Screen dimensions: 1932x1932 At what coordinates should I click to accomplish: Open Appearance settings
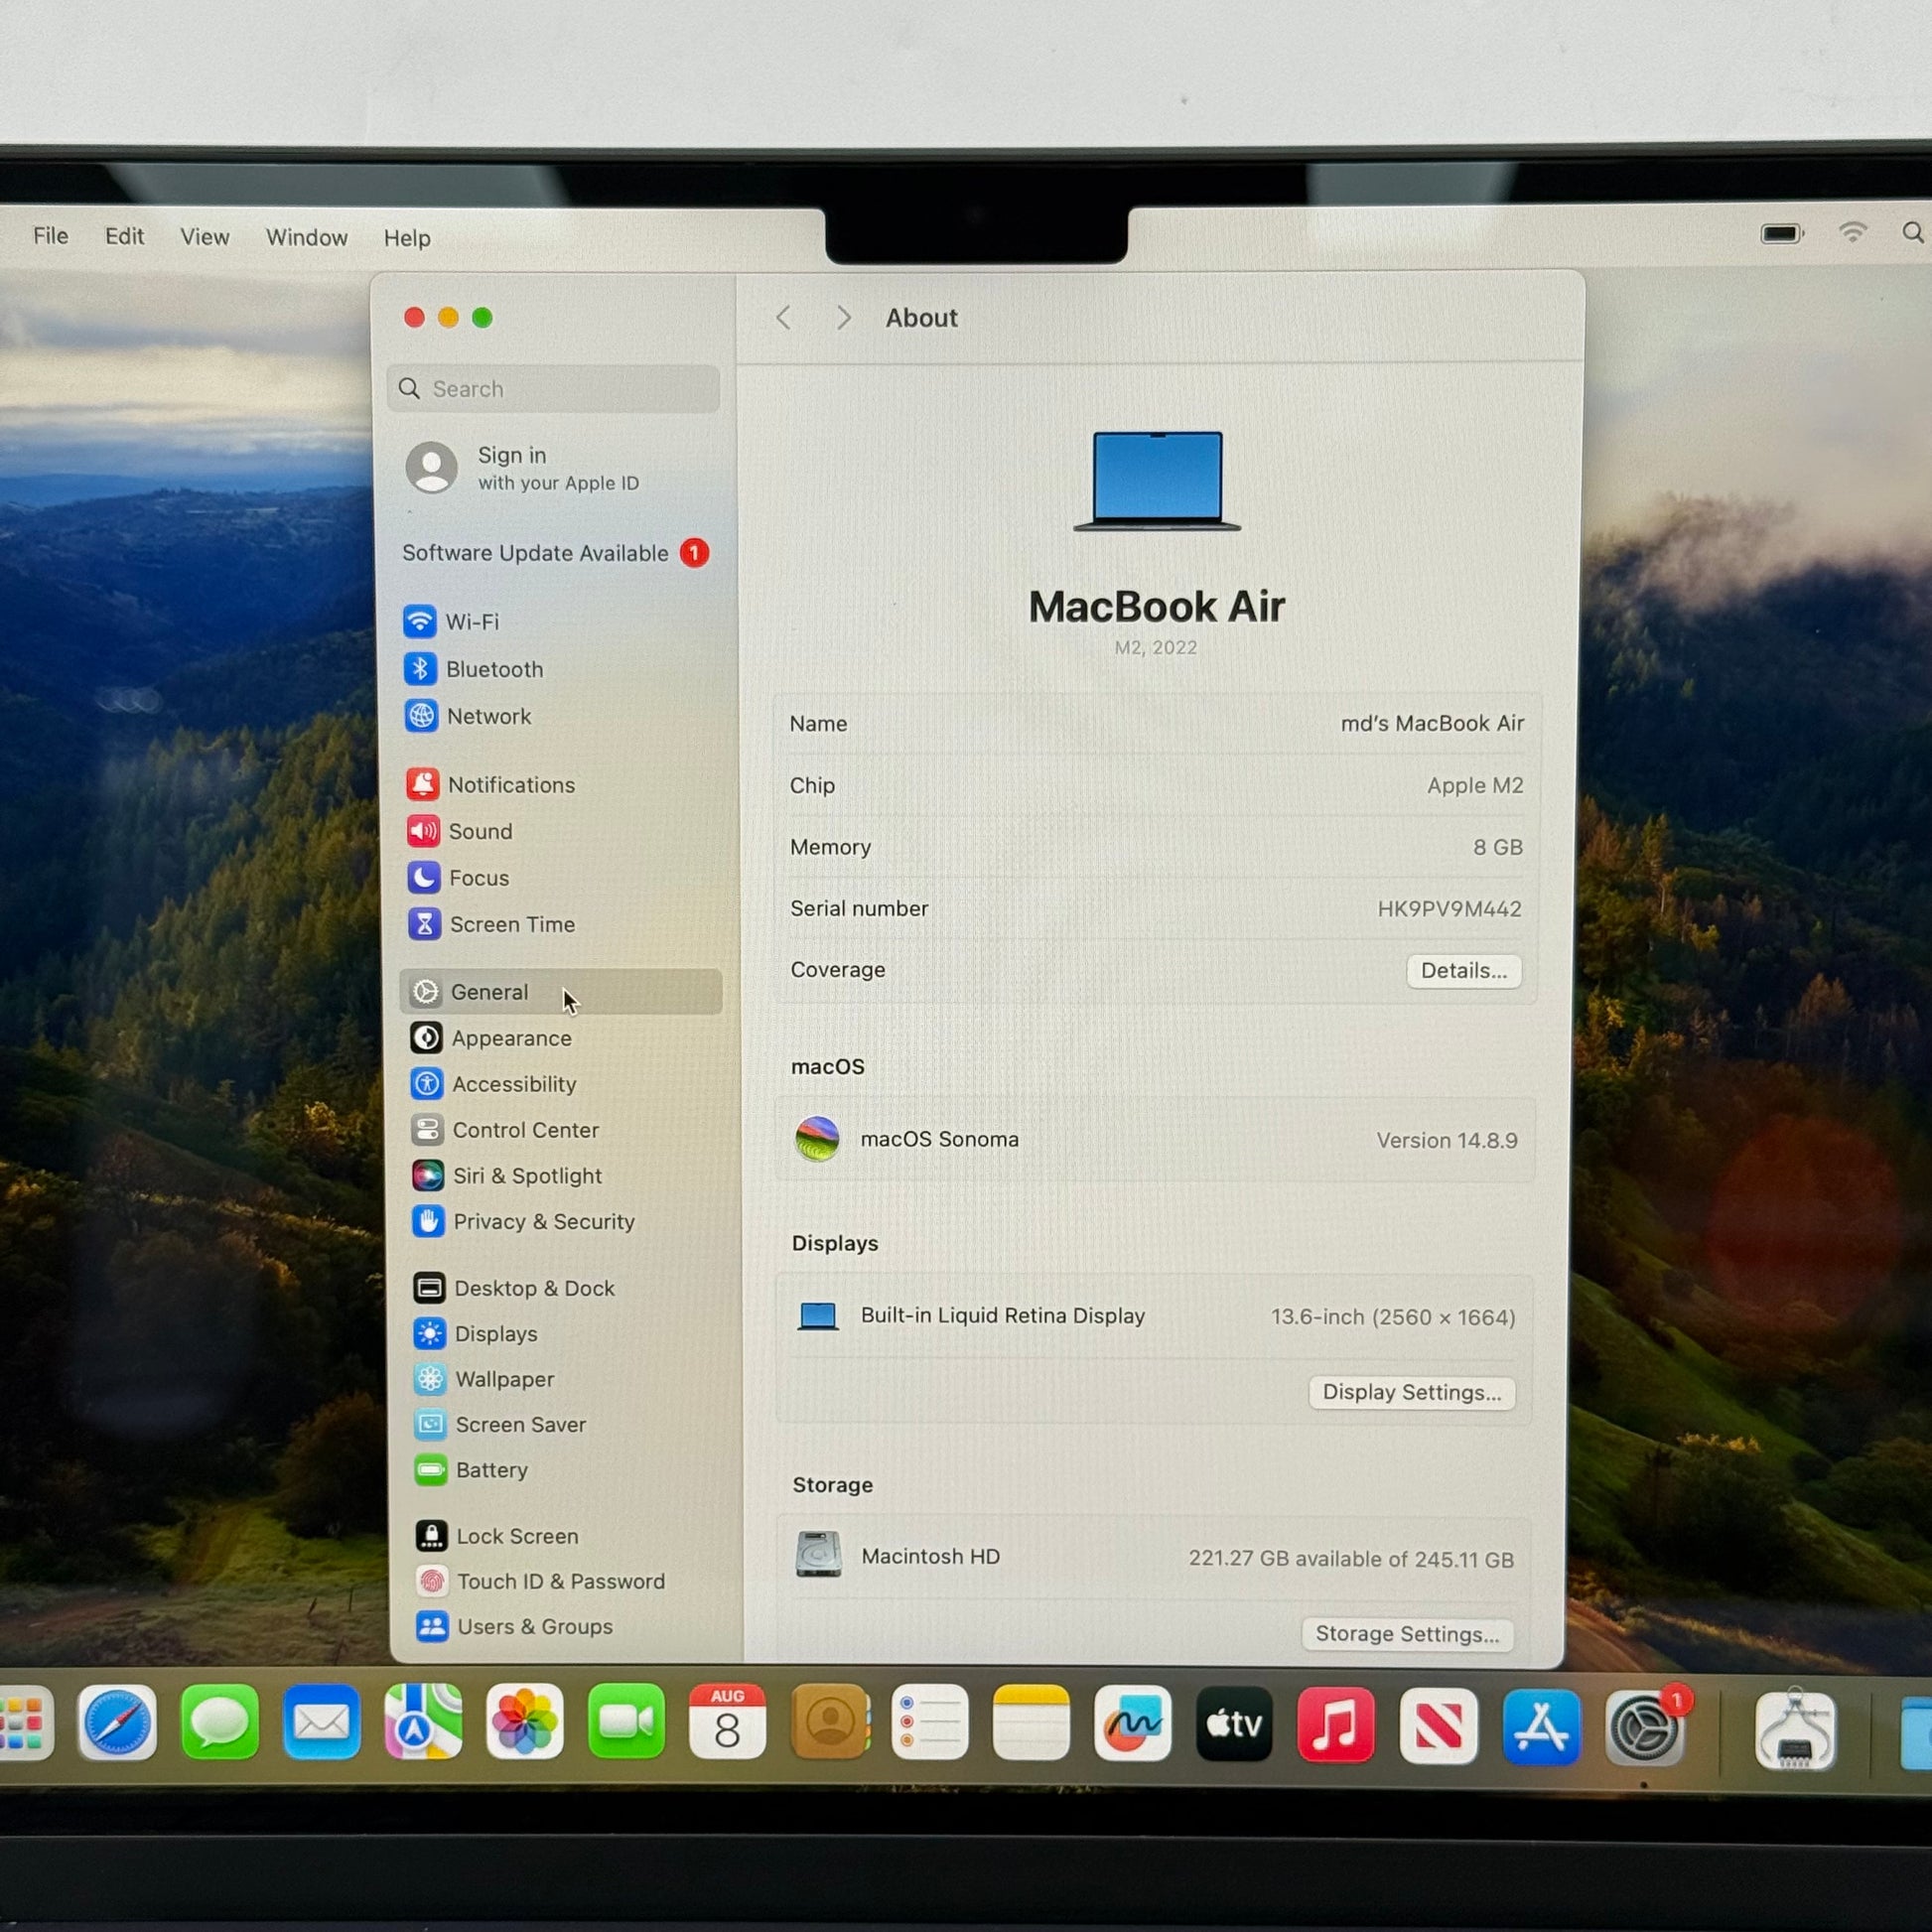click(492, 1038)
